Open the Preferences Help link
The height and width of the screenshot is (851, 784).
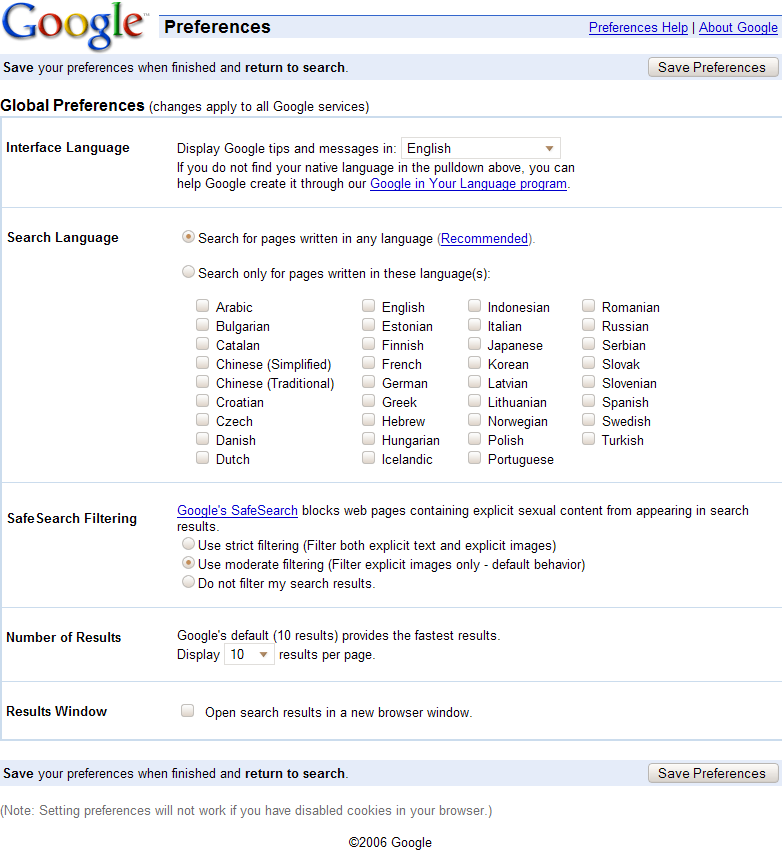tap(638, 28)
